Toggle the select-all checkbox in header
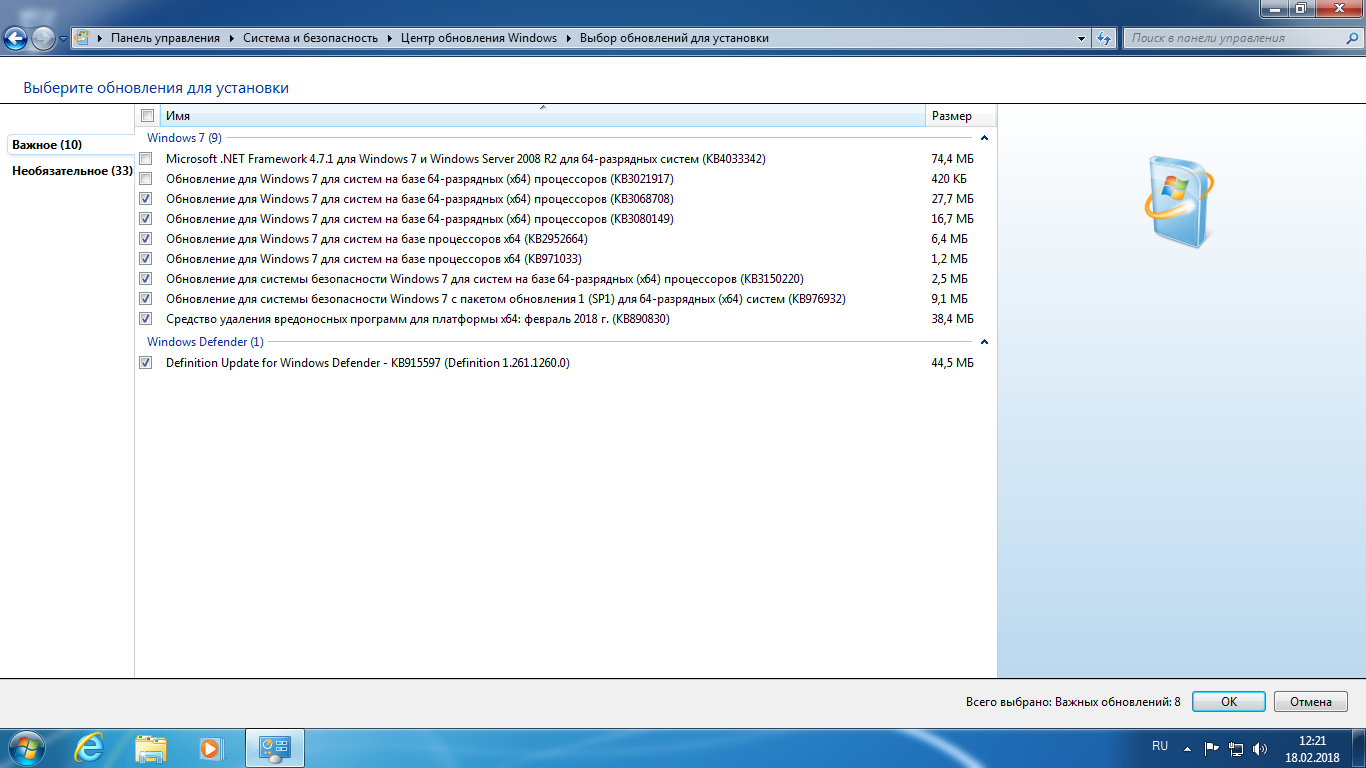Viewport: 1366px width, 768px height. [147, 116]
